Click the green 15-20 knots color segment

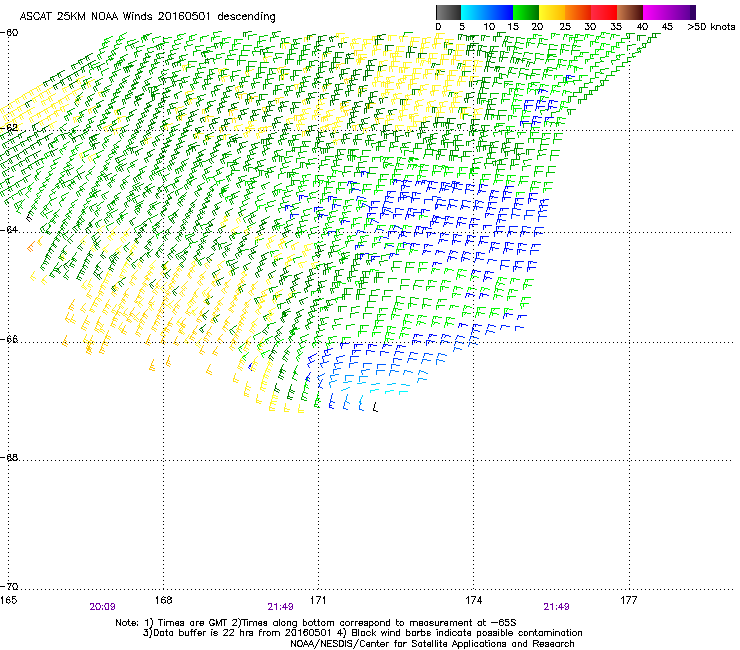click(526, 12)
